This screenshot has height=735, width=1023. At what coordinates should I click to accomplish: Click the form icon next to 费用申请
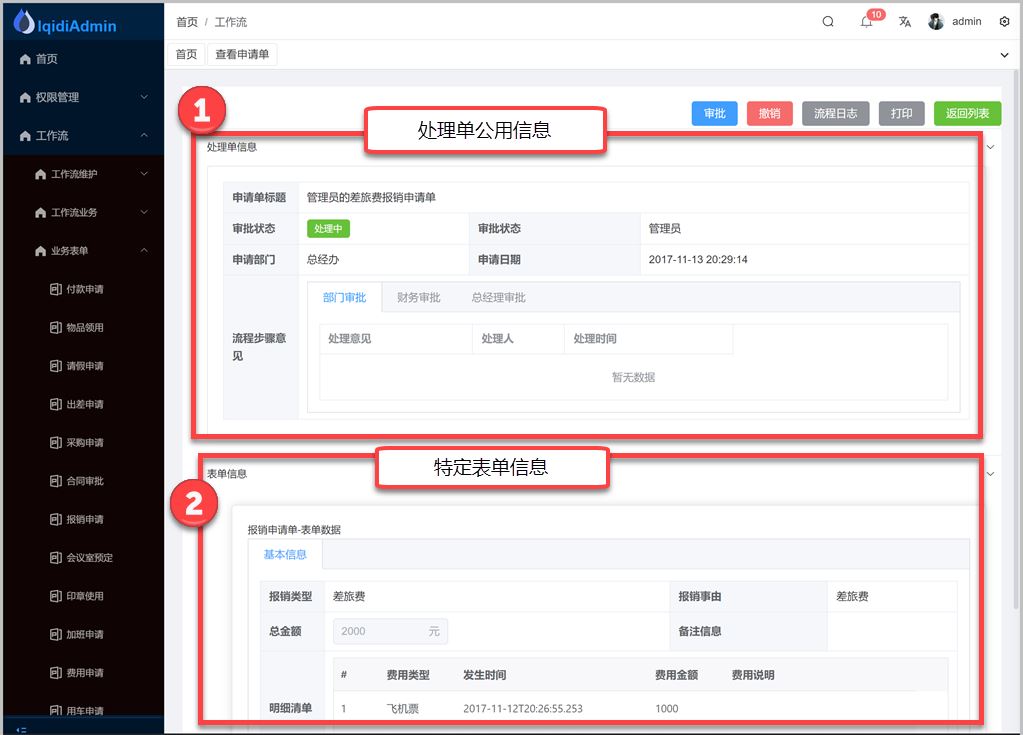[x=56, y=673]
